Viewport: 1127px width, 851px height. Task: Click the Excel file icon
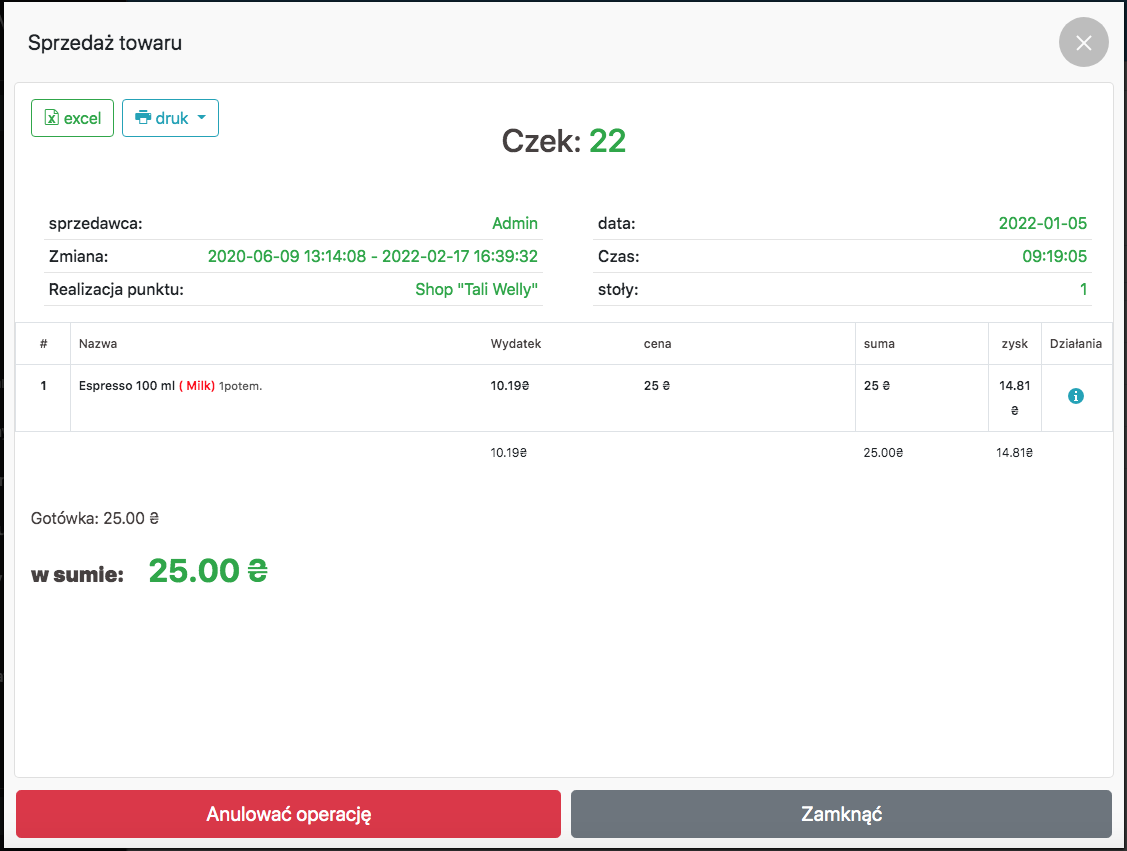click(53, 118)
